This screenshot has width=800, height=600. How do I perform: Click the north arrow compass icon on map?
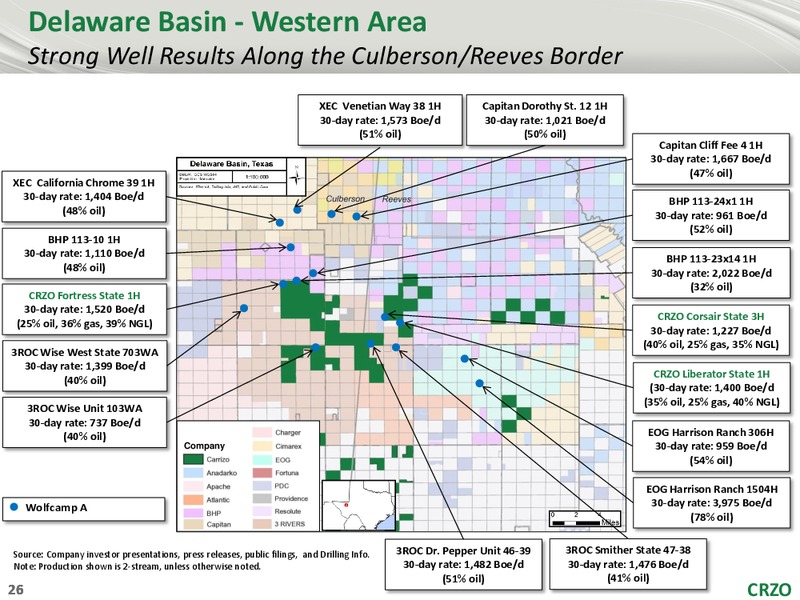(x=296, y=178)
